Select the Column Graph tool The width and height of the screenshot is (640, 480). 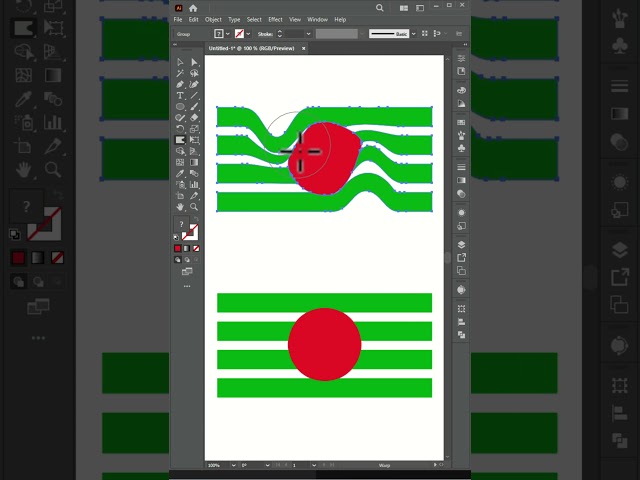tap(194, 184)
